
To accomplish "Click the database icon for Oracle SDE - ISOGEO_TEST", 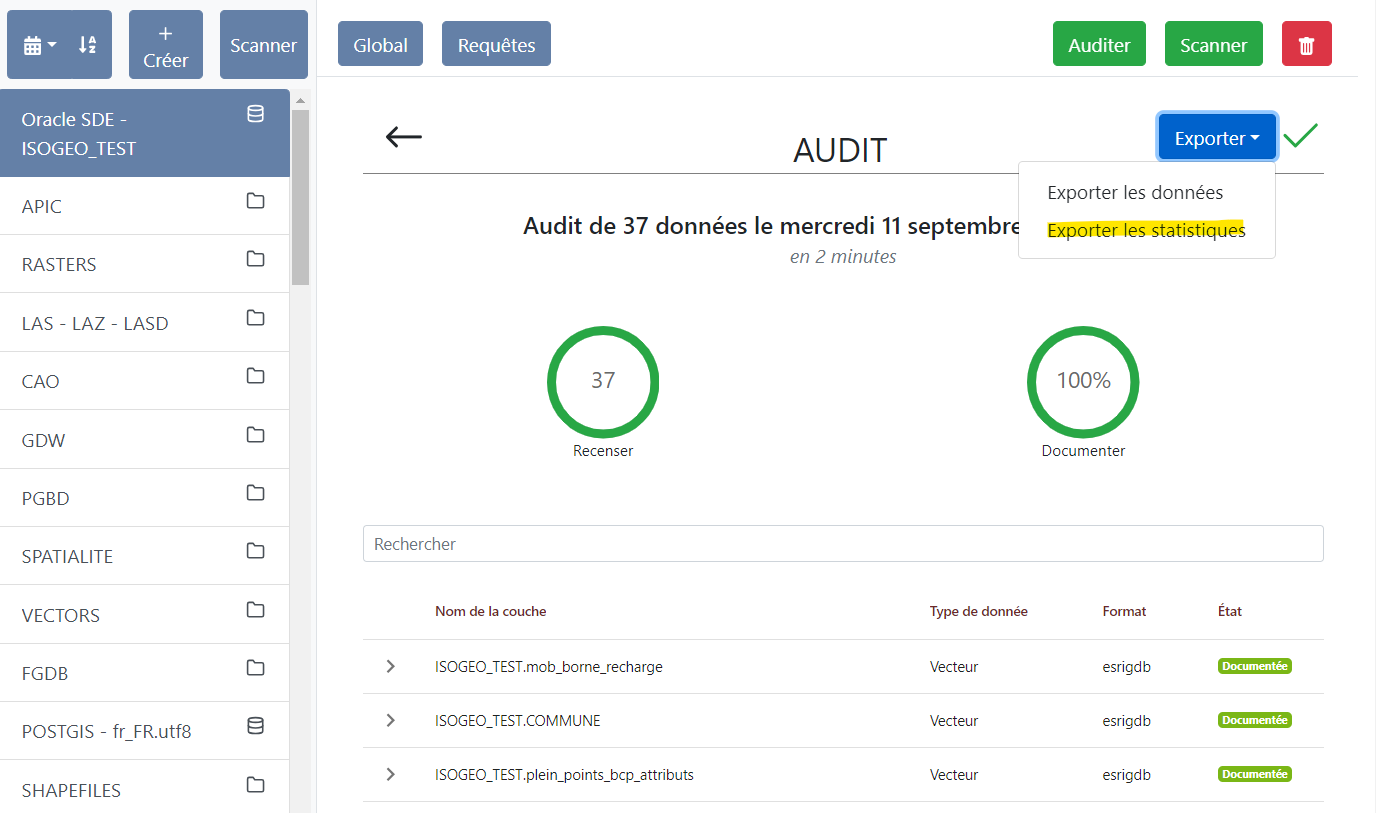I will pyautogui.click(x=255, y=114).
